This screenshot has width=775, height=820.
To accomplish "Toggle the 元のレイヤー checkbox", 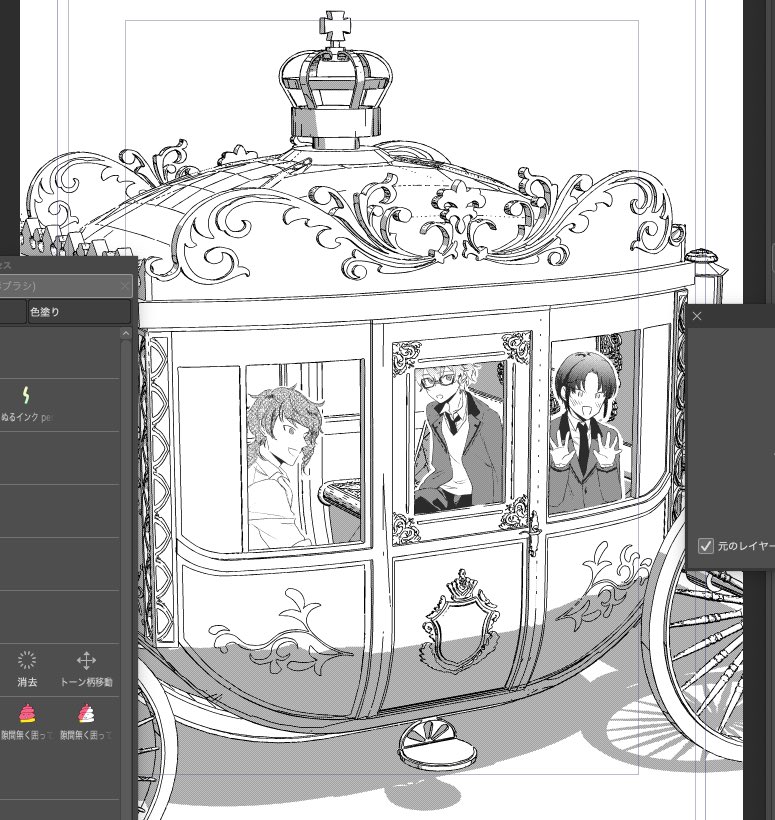I will pos(705,546).
